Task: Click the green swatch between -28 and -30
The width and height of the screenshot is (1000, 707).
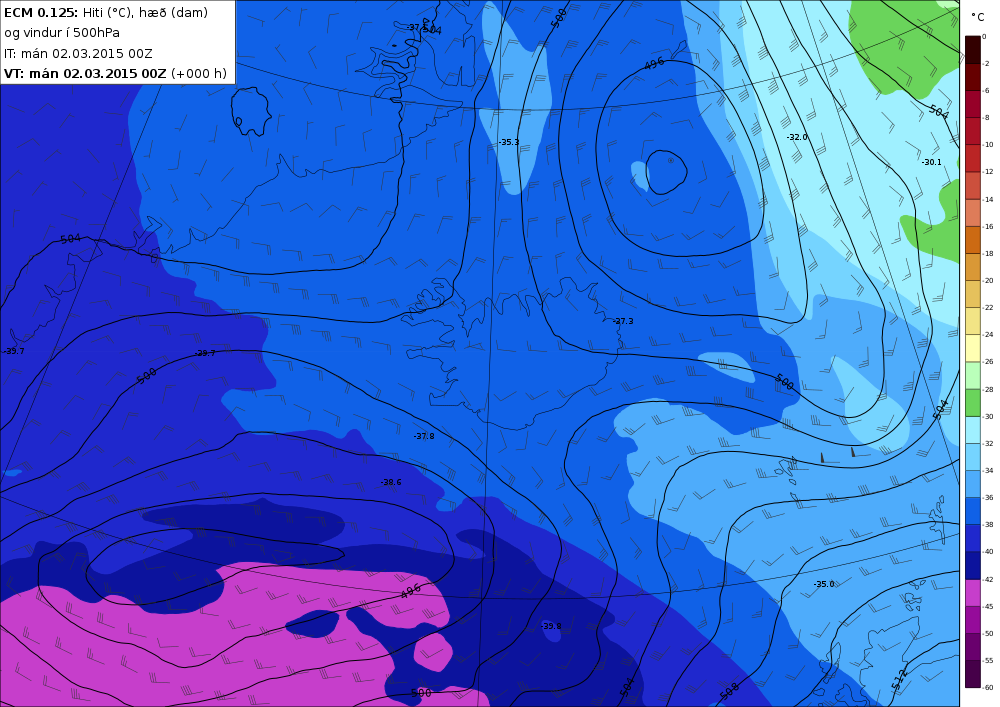Action: click(x=973, y=403)
